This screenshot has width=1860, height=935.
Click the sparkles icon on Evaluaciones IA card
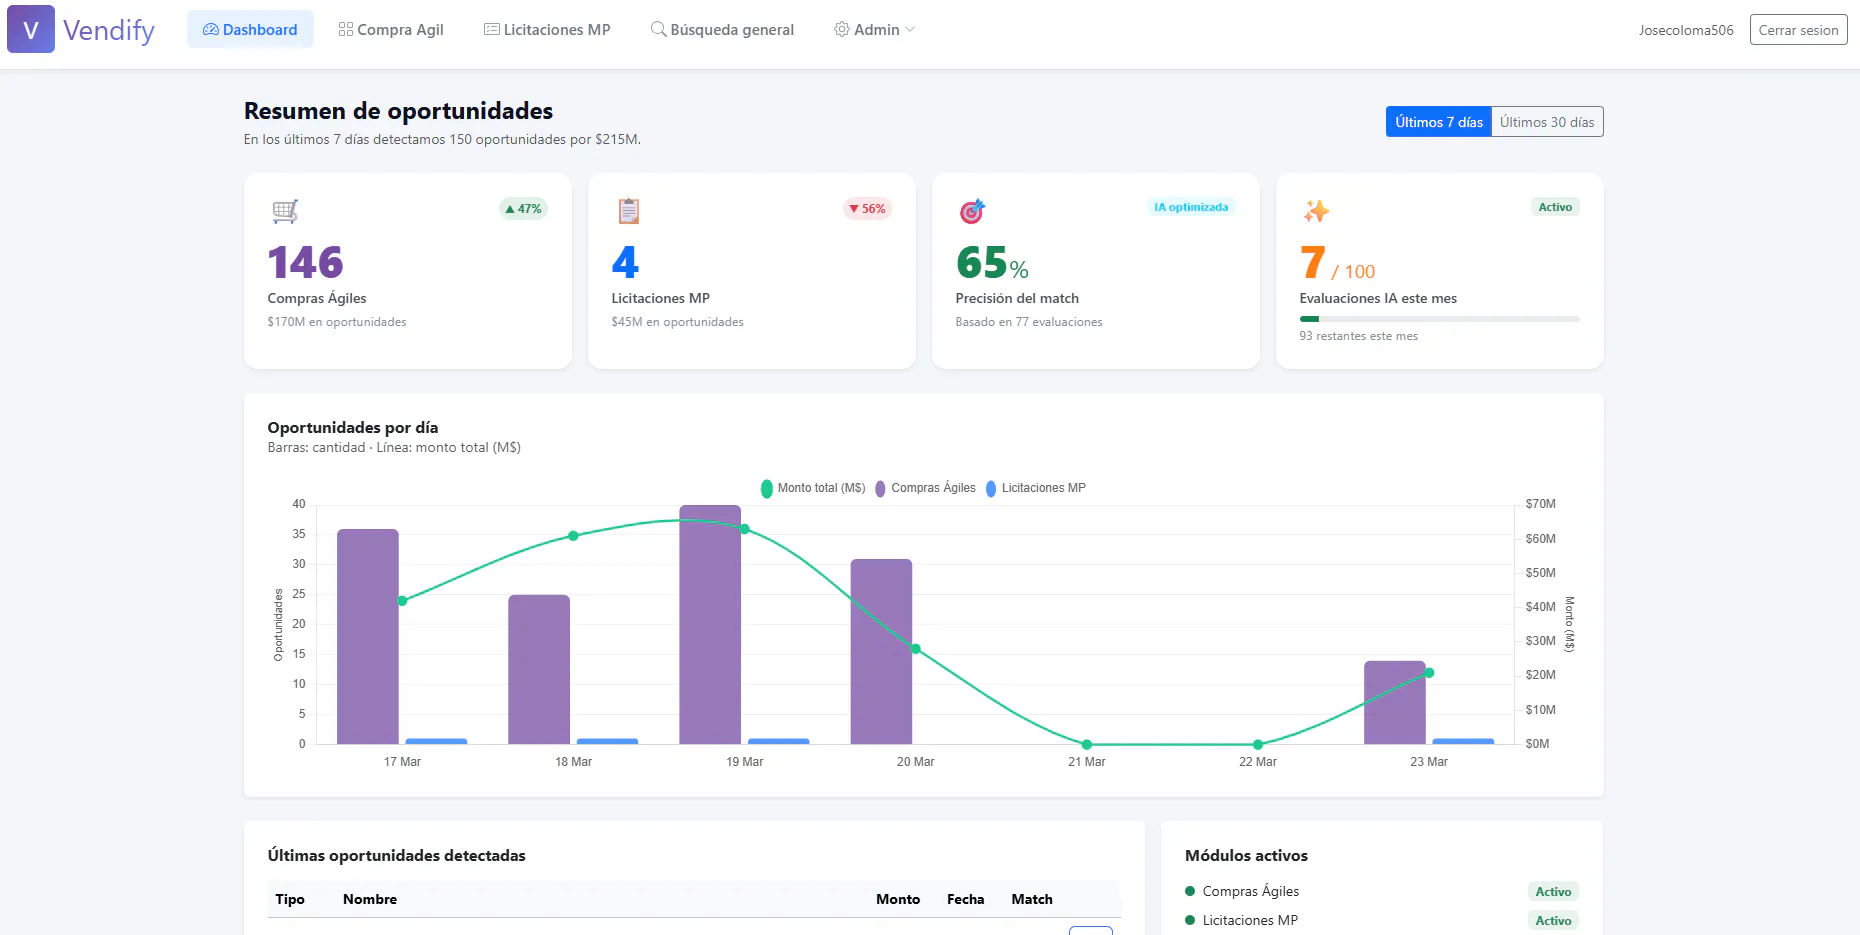[1316, 211]
